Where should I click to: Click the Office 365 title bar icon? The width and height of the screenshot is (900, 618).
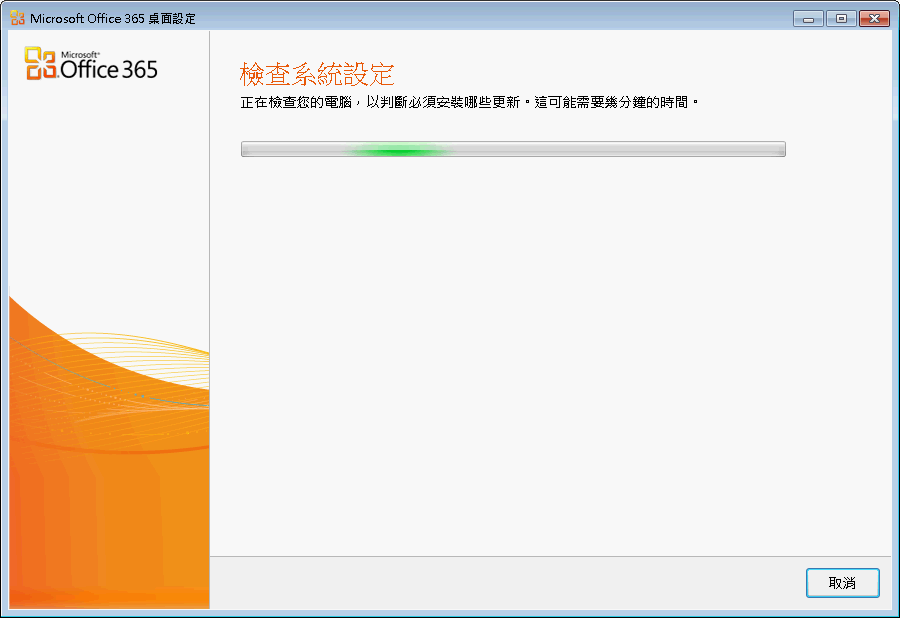(x=17, y=18)
